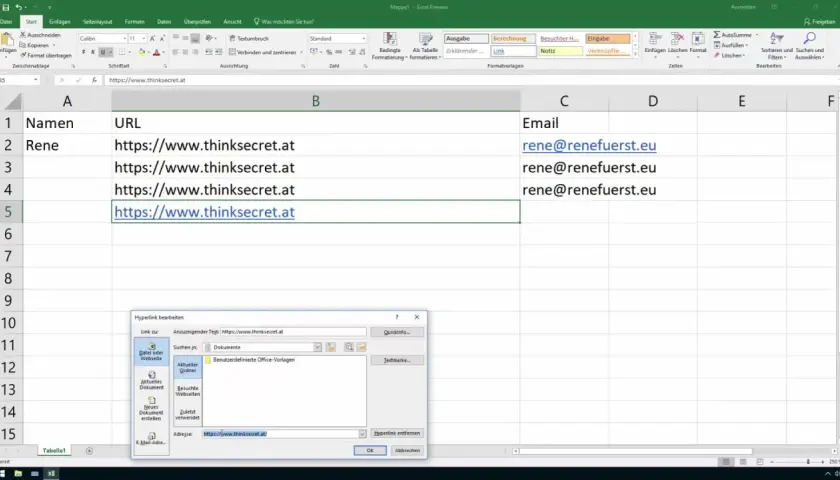Image resolution: width=840 pixels, height=480 pixels.
Task: Select 'Aktuelles Dokument' link type
Action: 152,380
